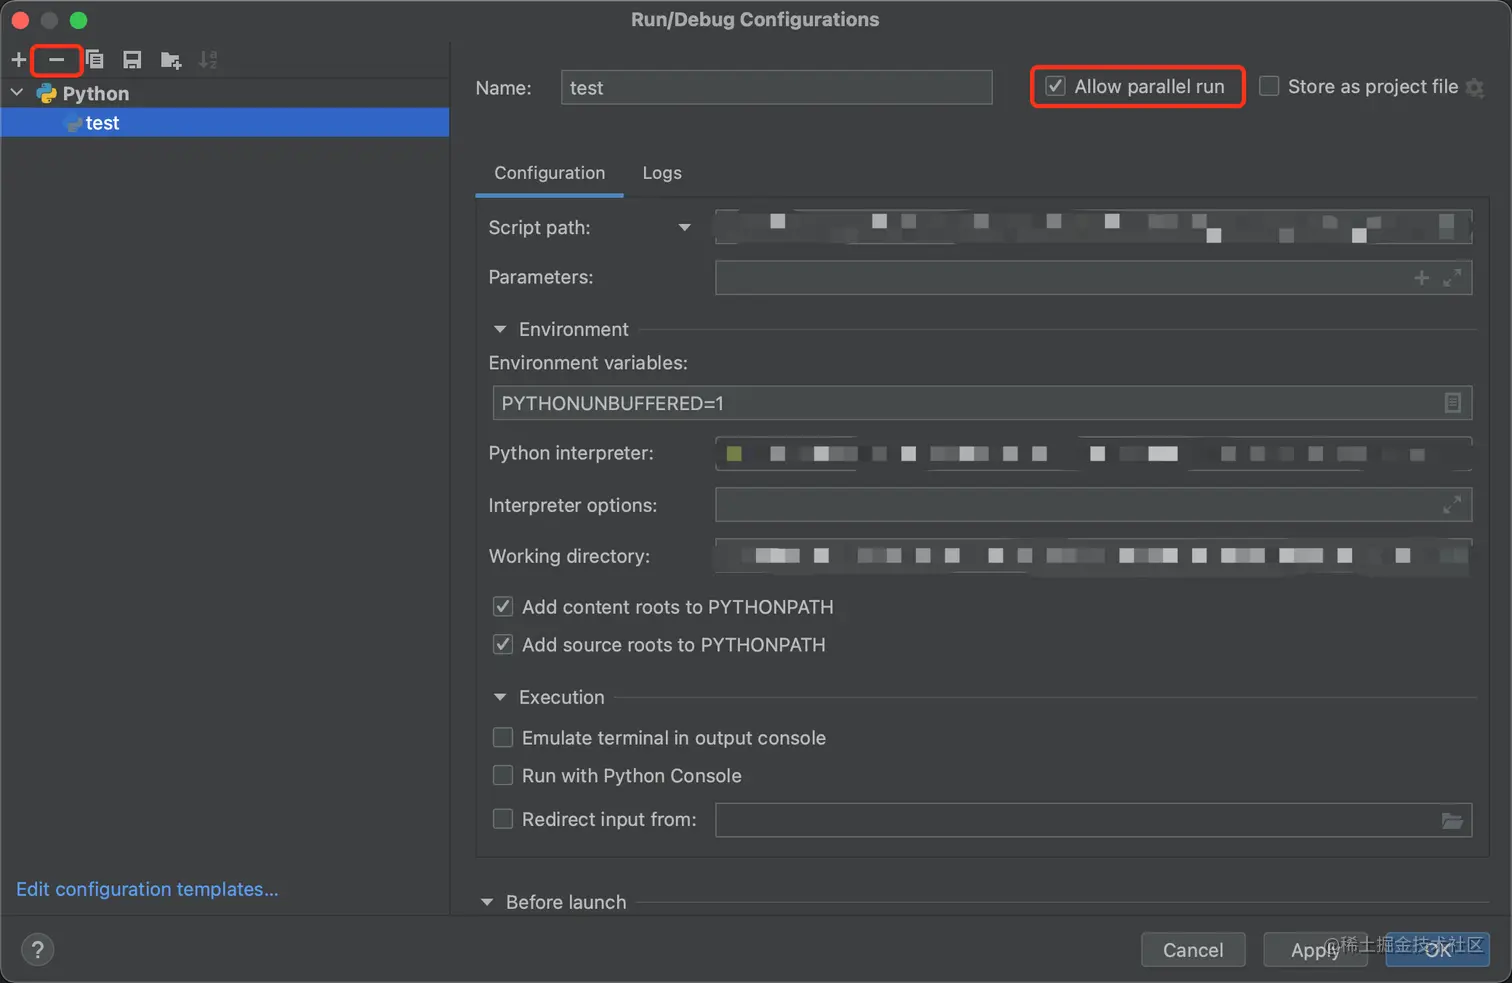Image resolution: width=1512 pixels, height=983 pixels.
Task: Click the Python icon in the tree
Action: coord(46,93)
